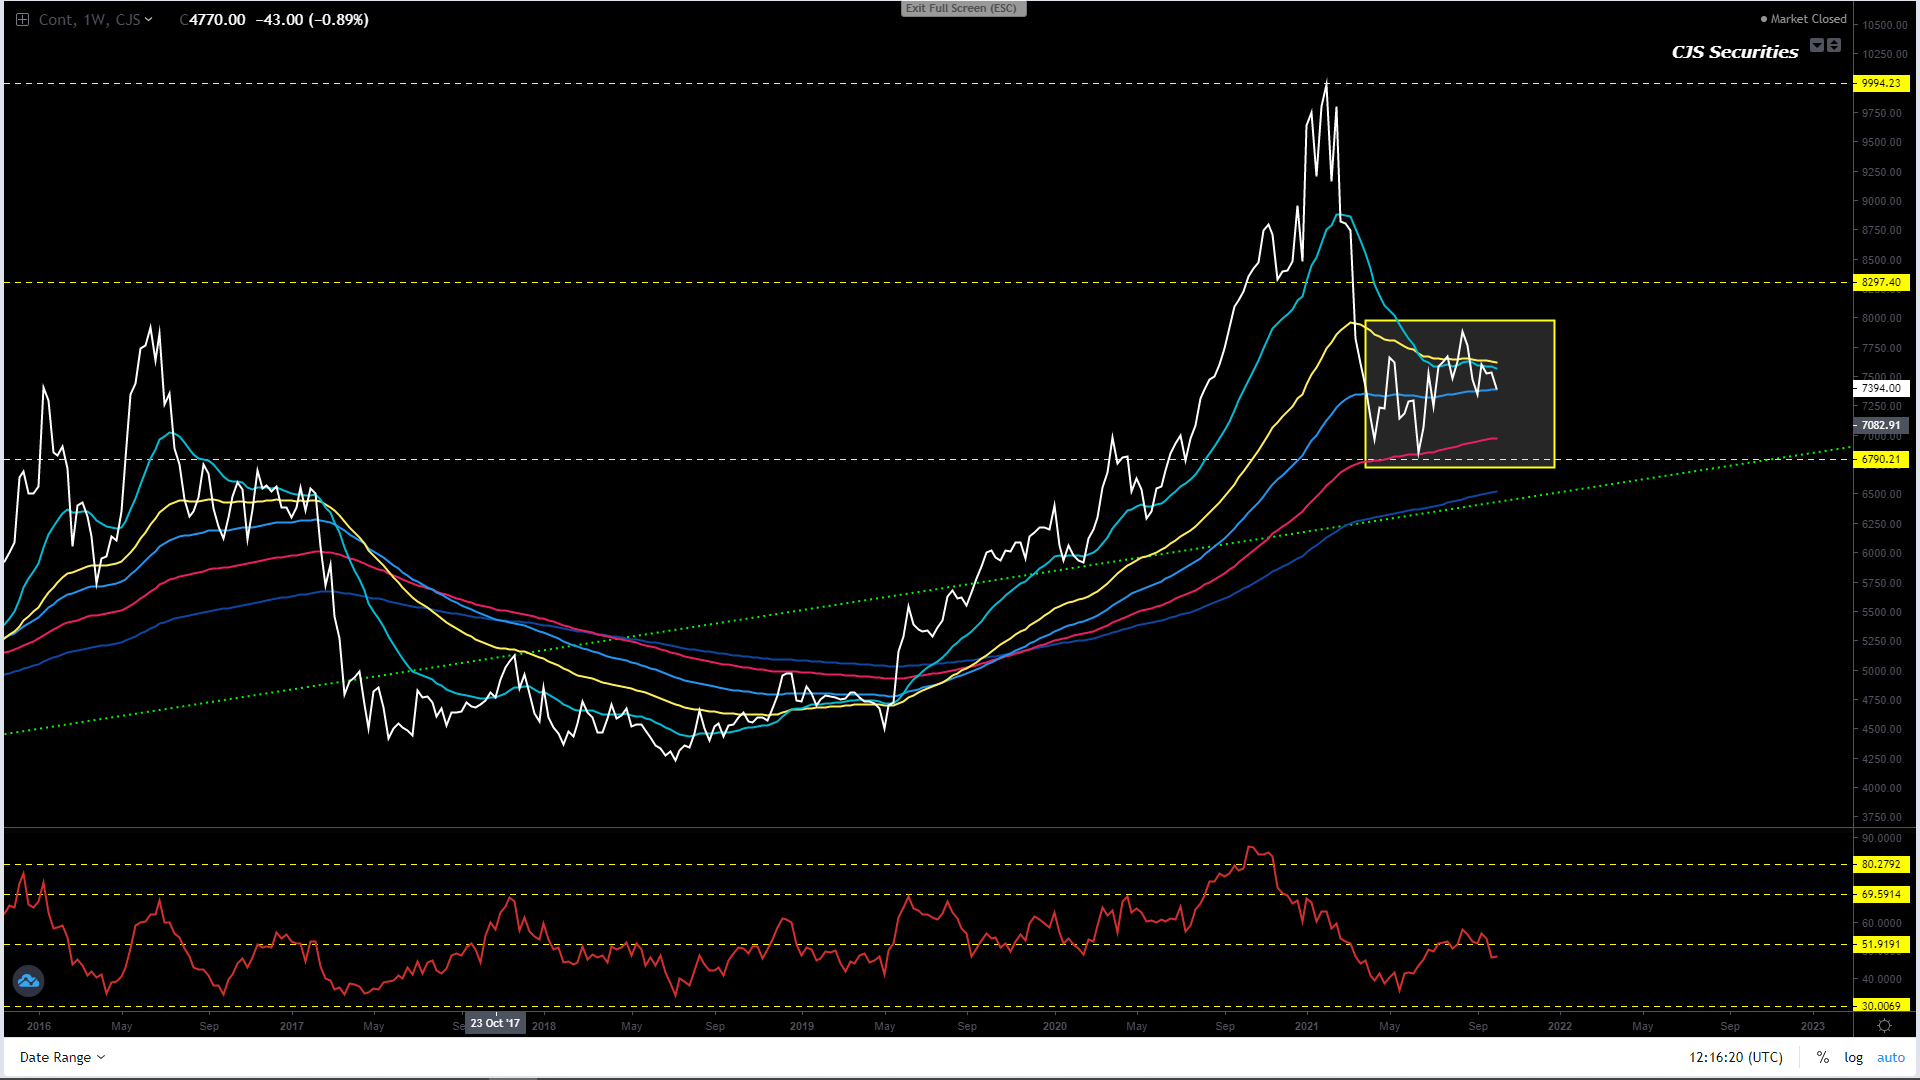Click the Exit Full Screen button
The width and height of the screenshot is (1920, 1080).
tap(962, 8)
